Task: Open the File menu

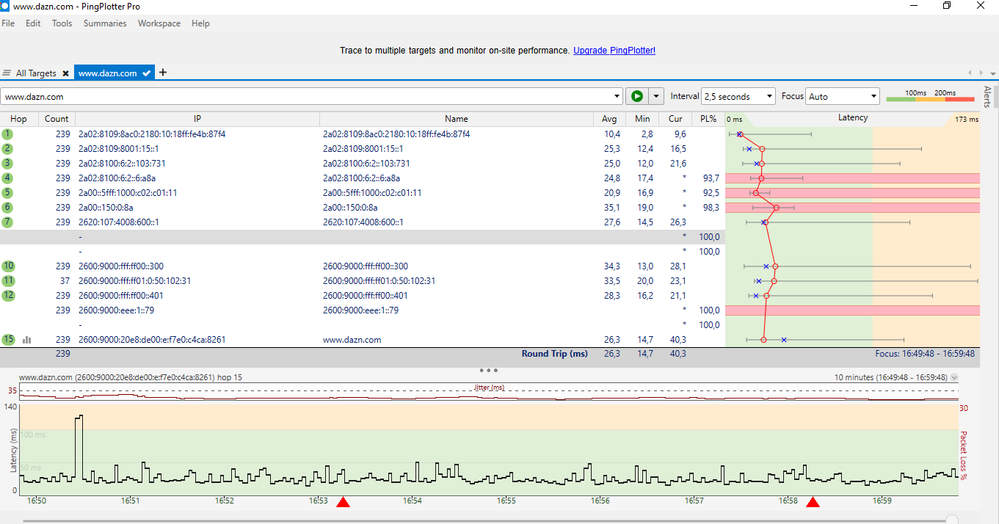Action: click(8, 23)
